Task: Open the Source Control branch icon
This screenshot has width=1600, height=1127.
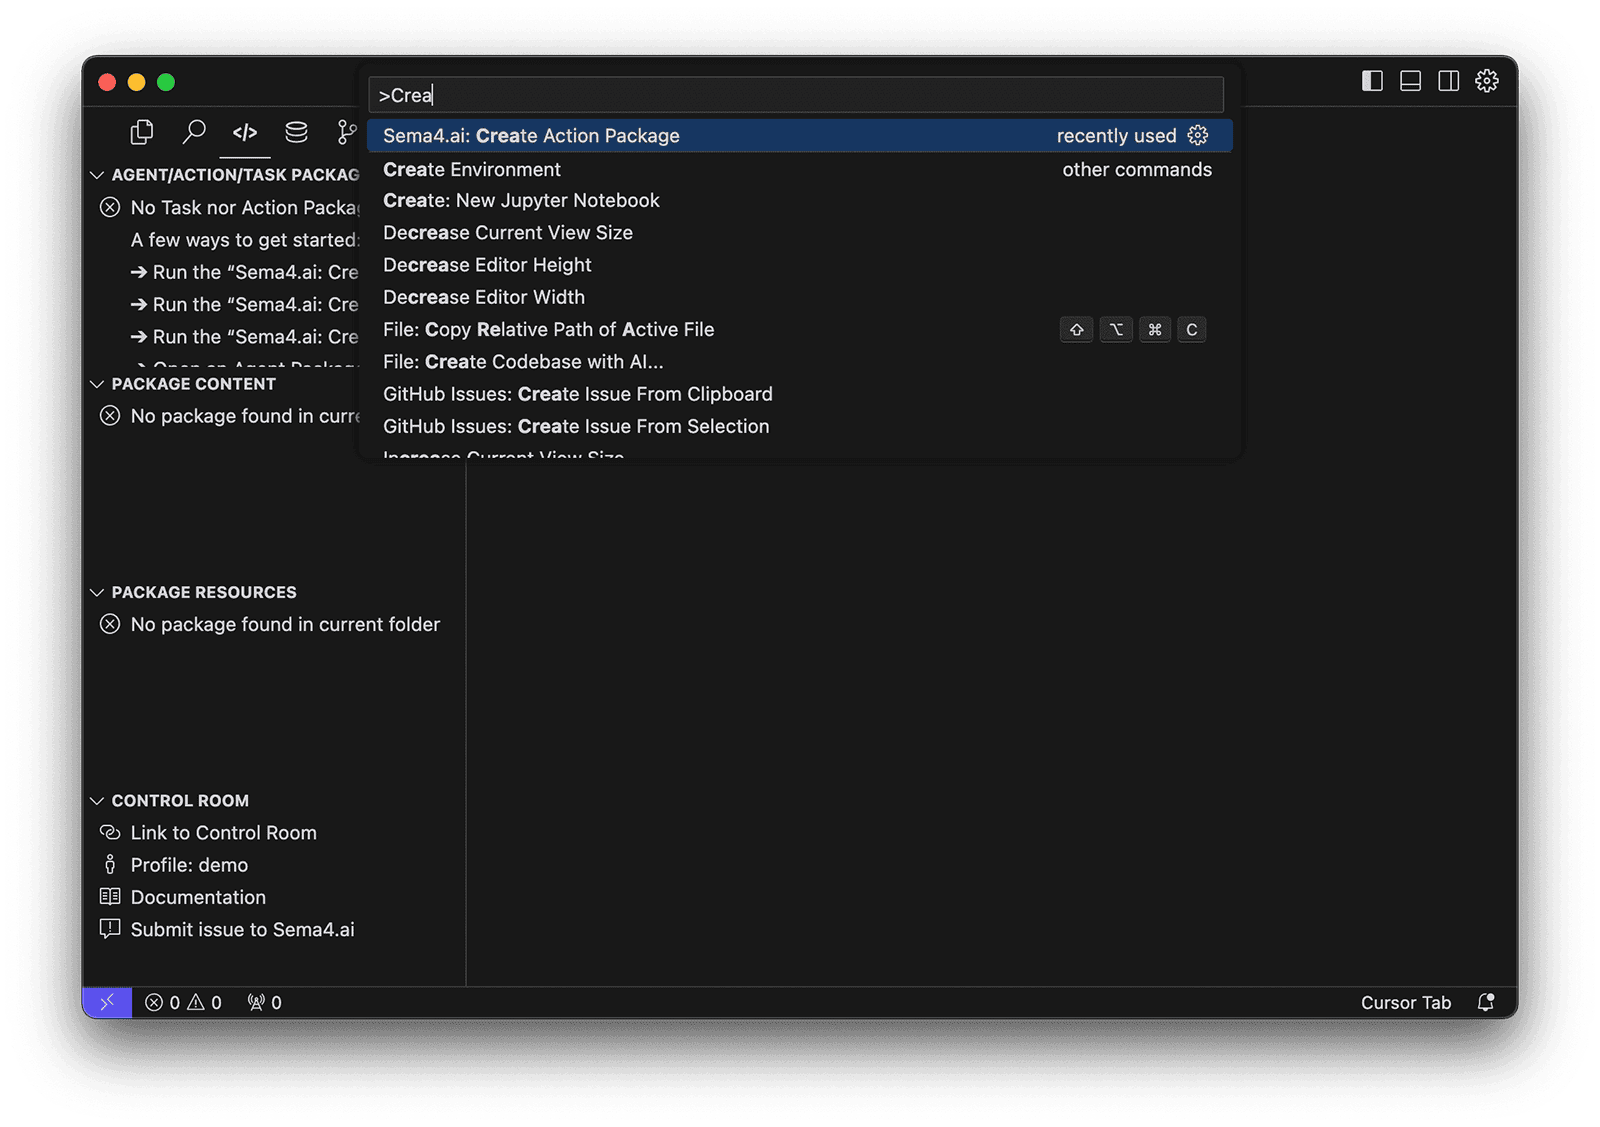Action: pos(347,131)
